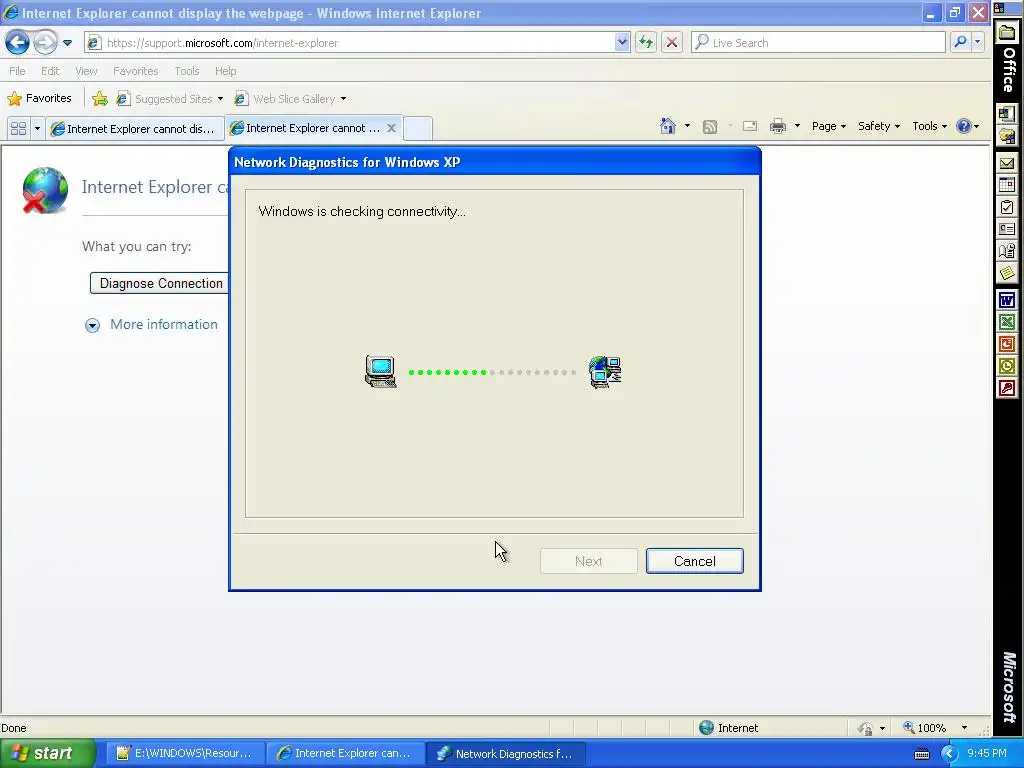The width and height of the screenshot is (1024, 768).
Task: Open the File menu
Action: pyautogui.click(x=18, y=71)
